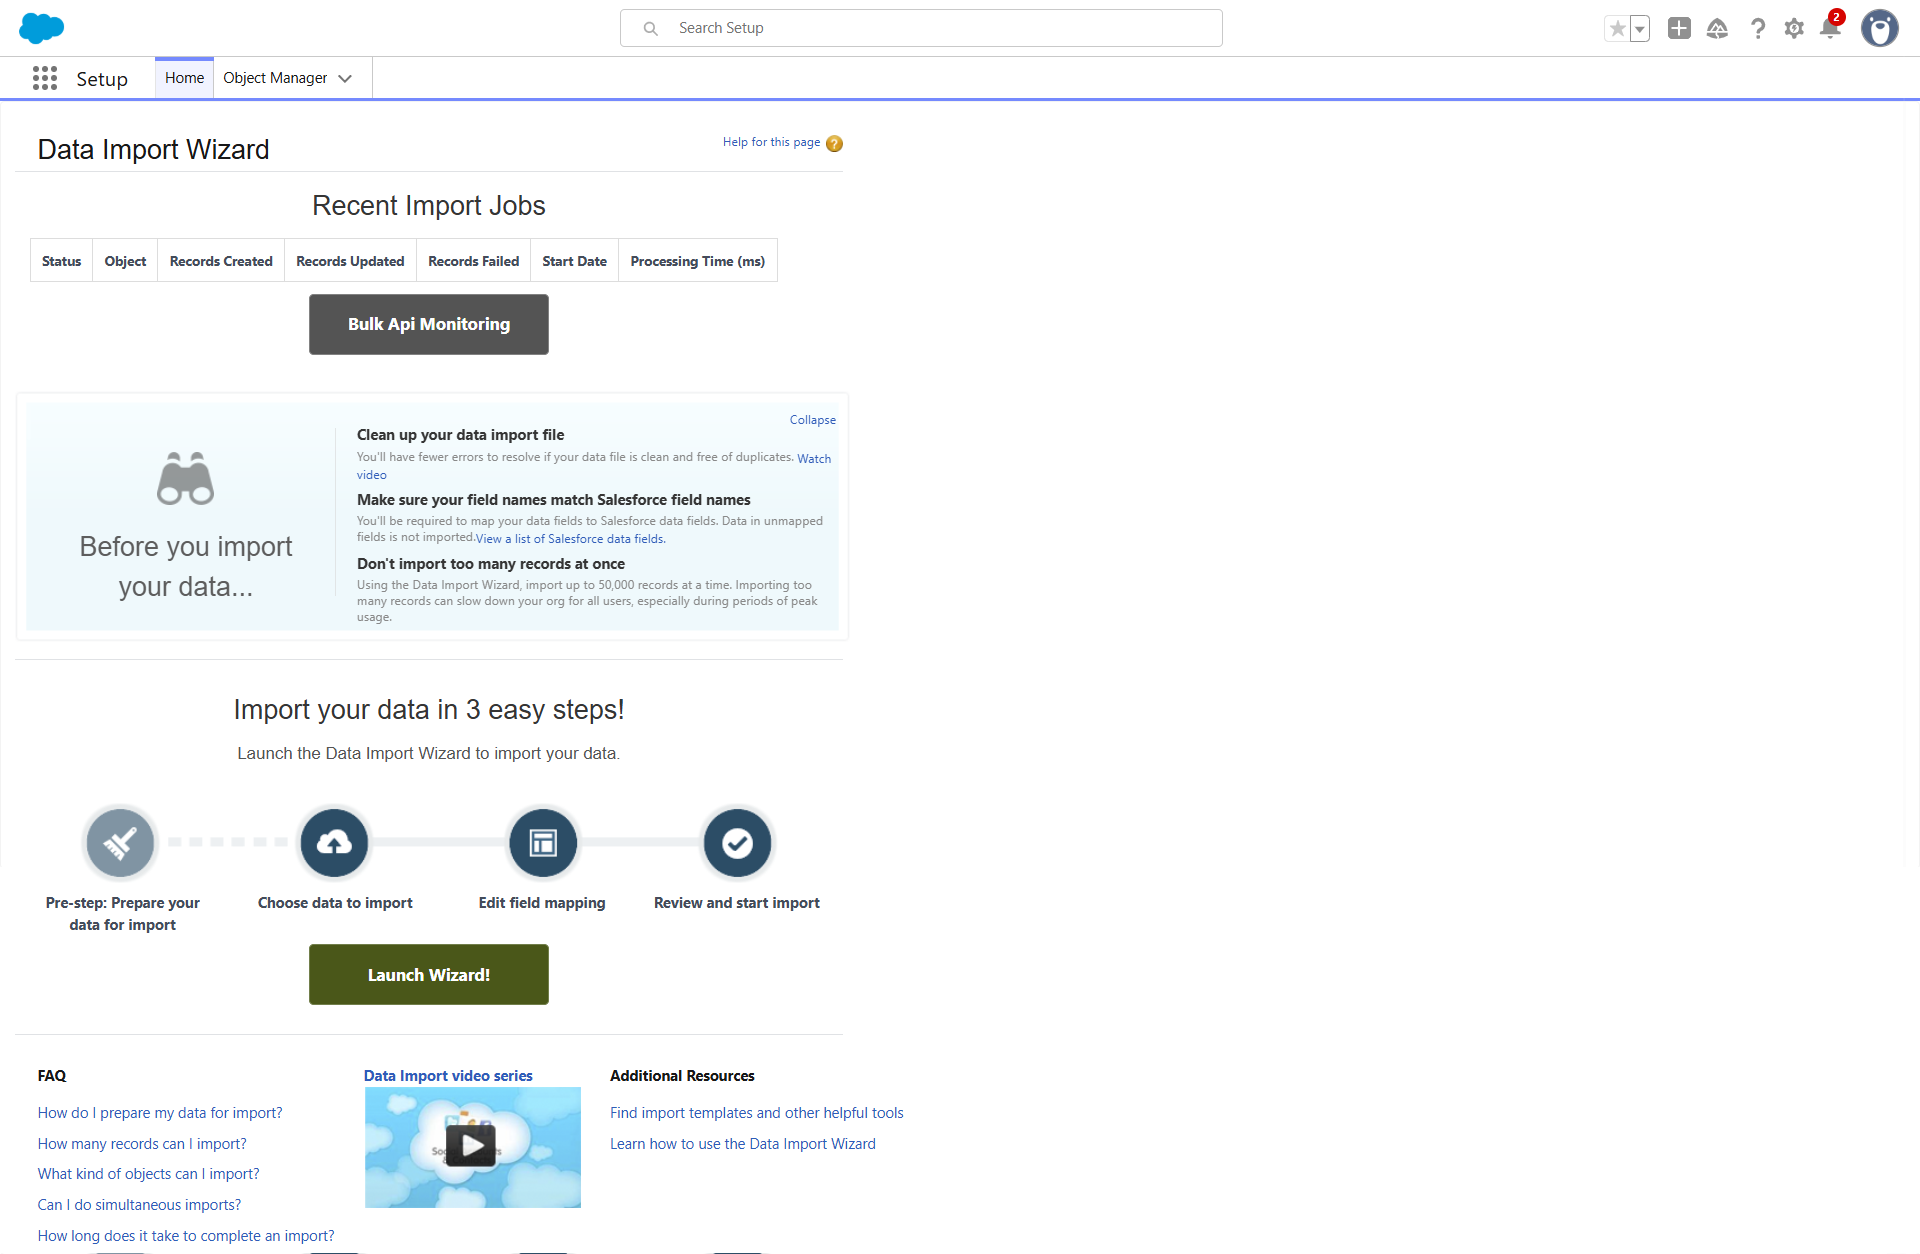This screenshot has height=1254, width=1920.
Task: Click the Records Updated column header
Action: (x=350, y=261)
